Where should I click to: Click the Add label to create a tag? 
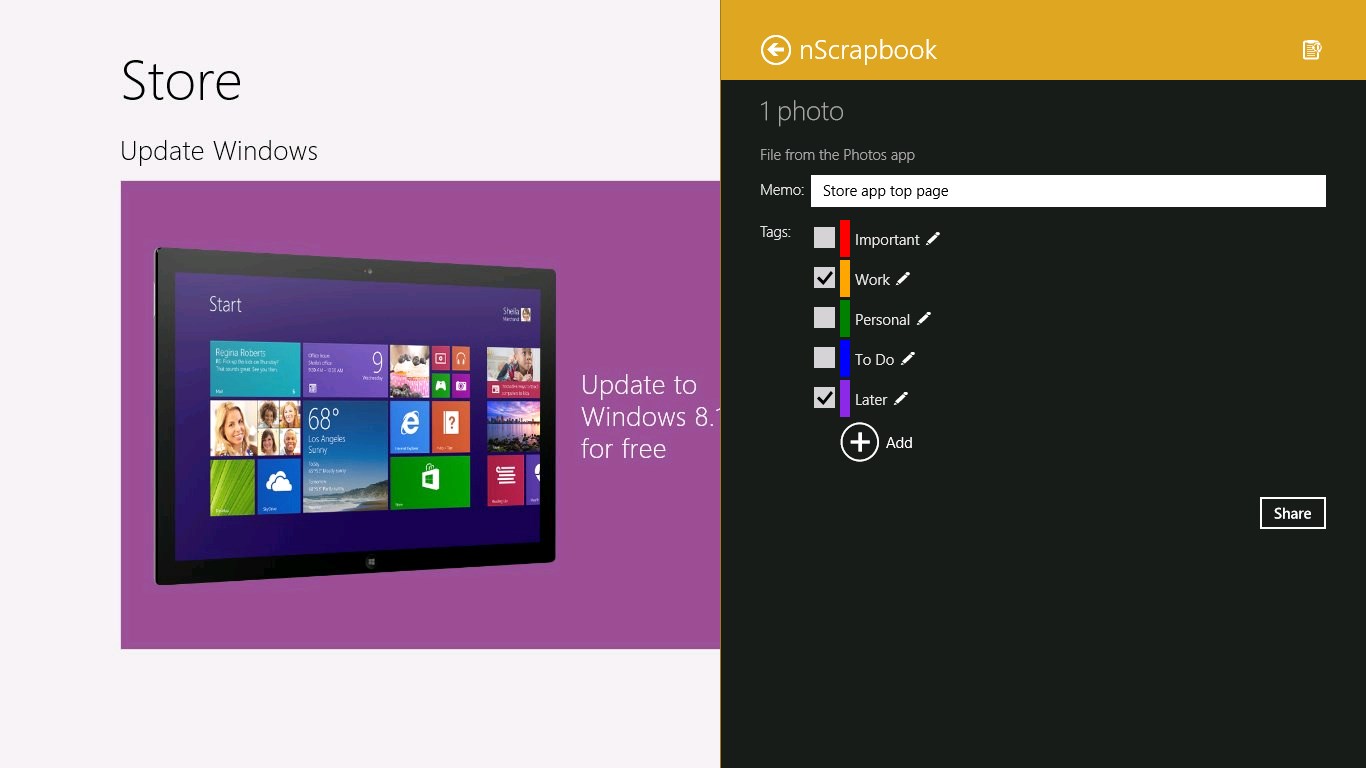click(x=899, y=443)
